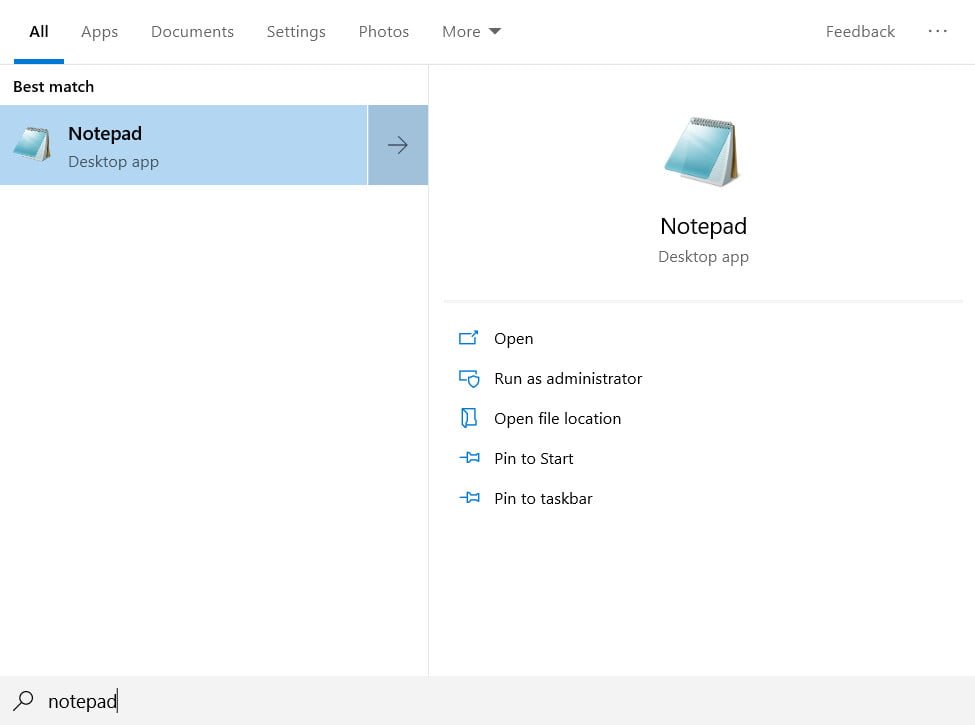Viewport: 975px width, 725px height.
Task: Choose Open file location
Action: 557,418
